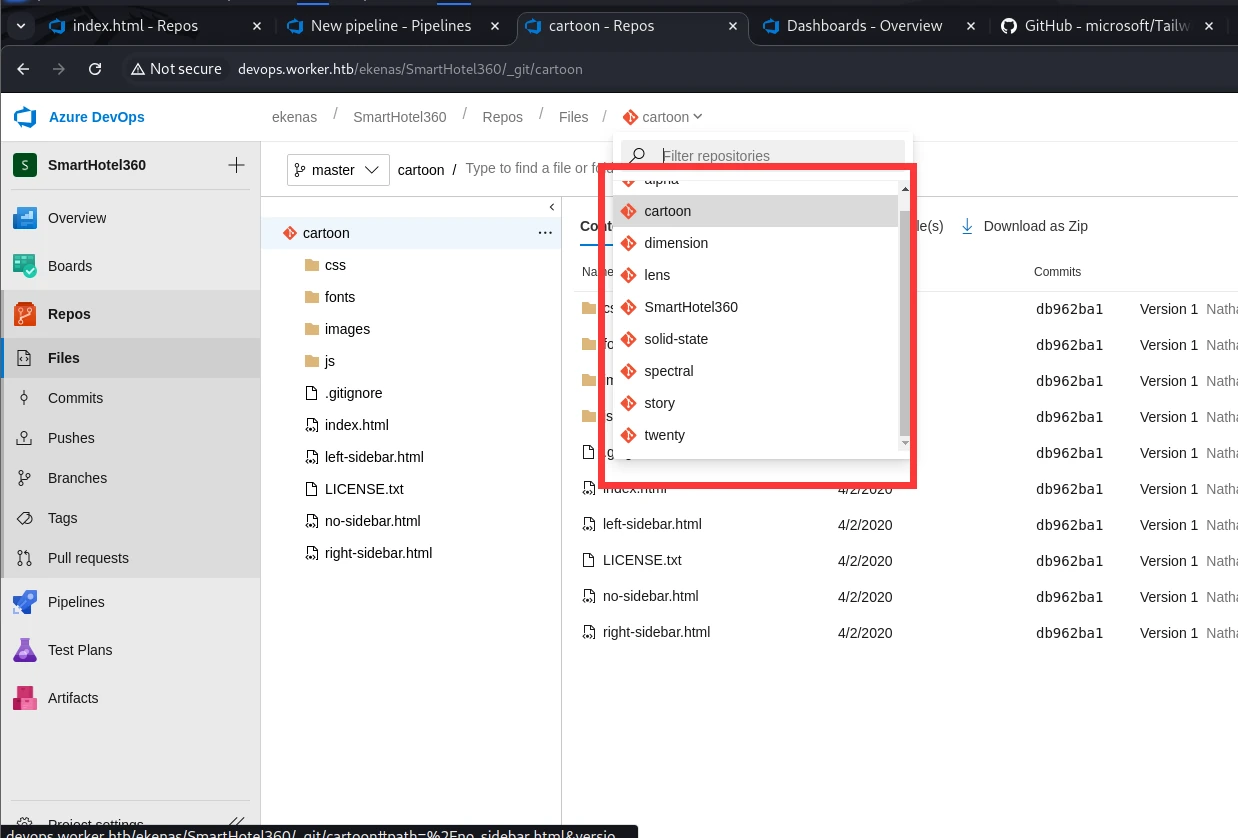Click the more options ellipsis beside cartoon
Screen dimensions: 1238x838
545,233
